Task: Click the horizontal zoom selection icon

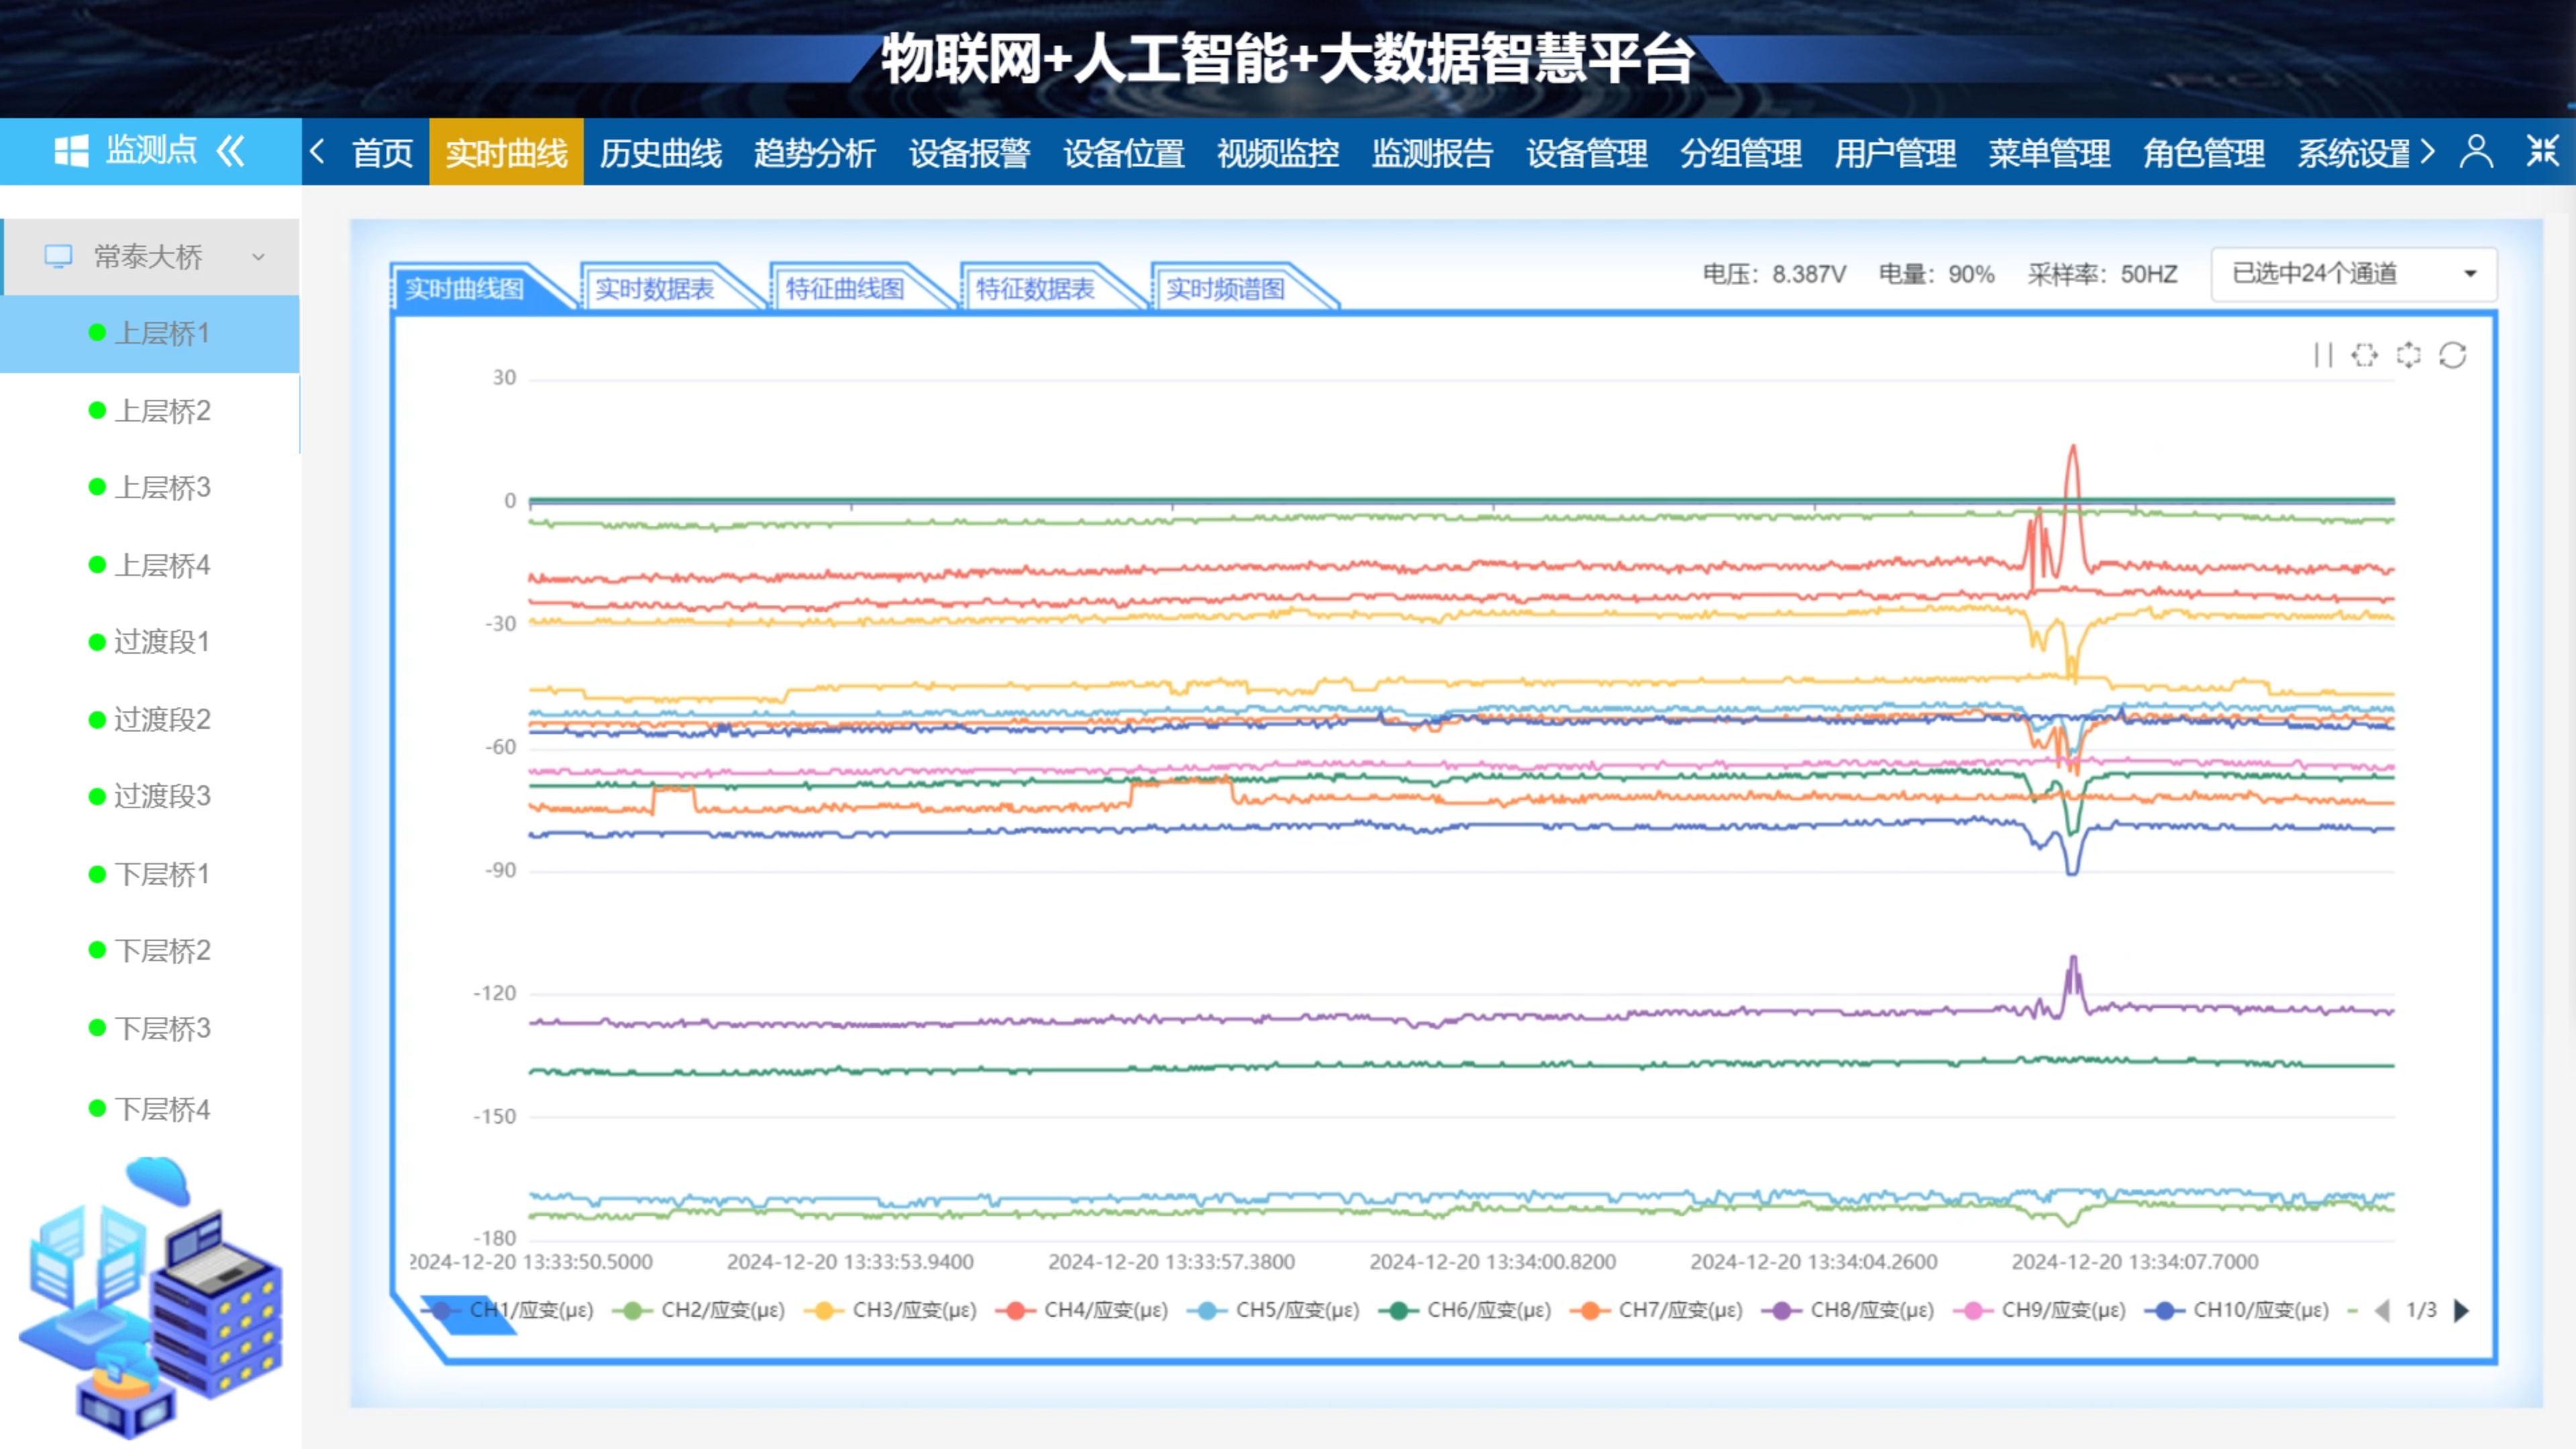Action: pyautogui.click(x=2365, y=355)
